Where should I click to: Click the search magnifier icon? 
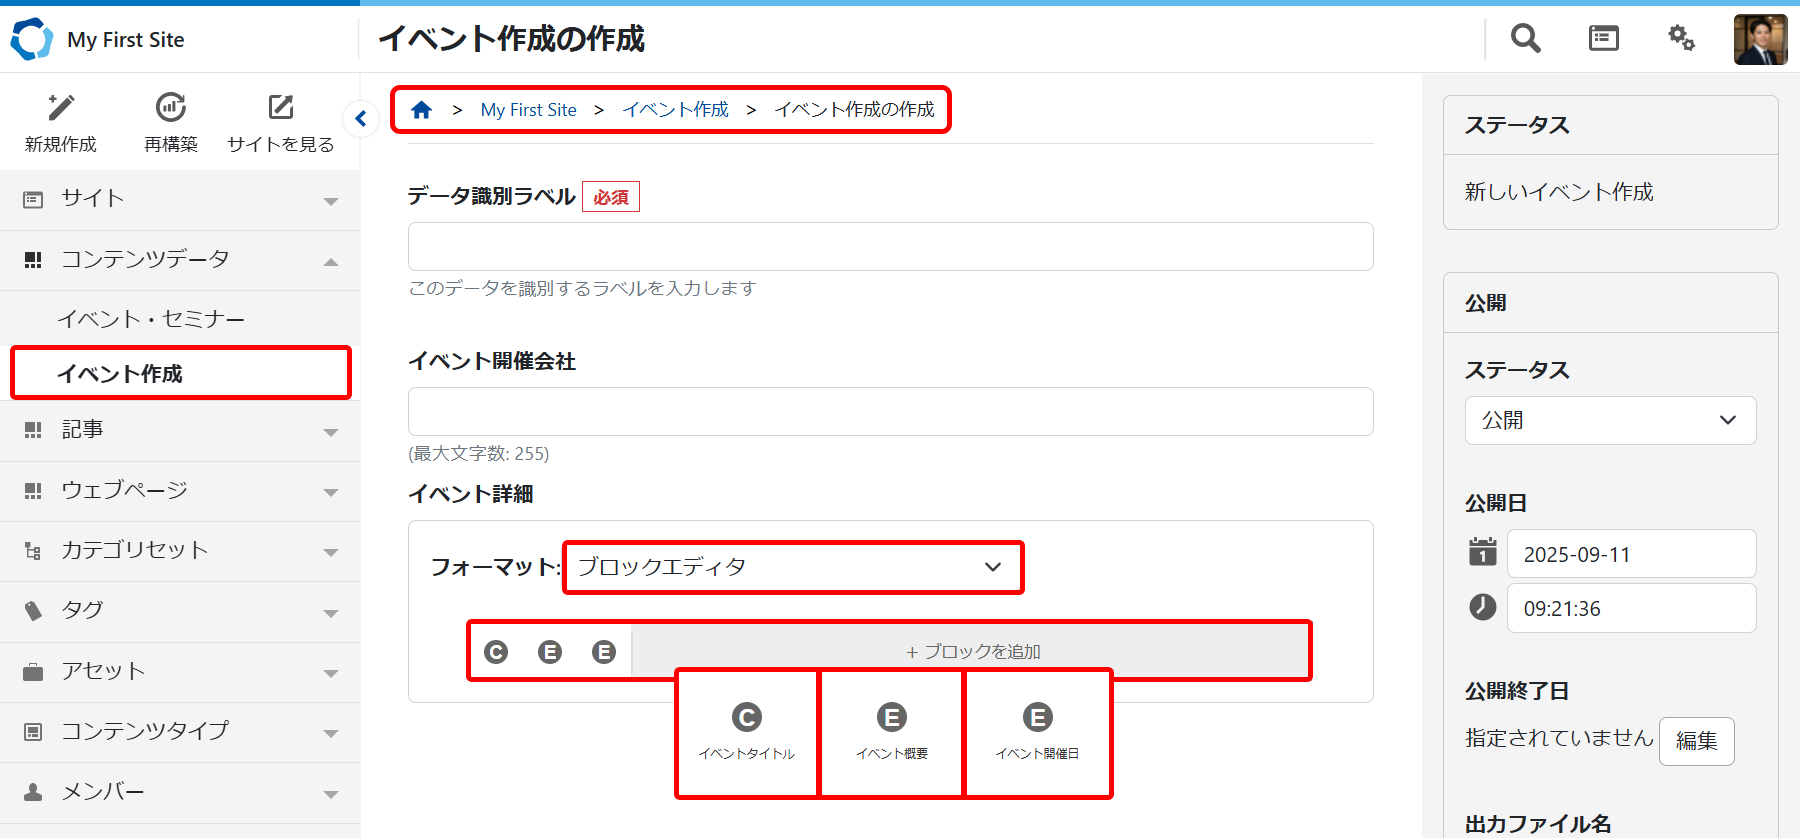[x=1525, y=39]
